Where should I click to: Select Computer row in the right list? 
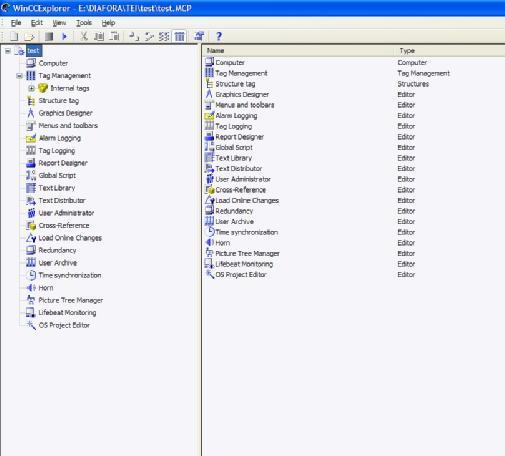click(230, 62)
